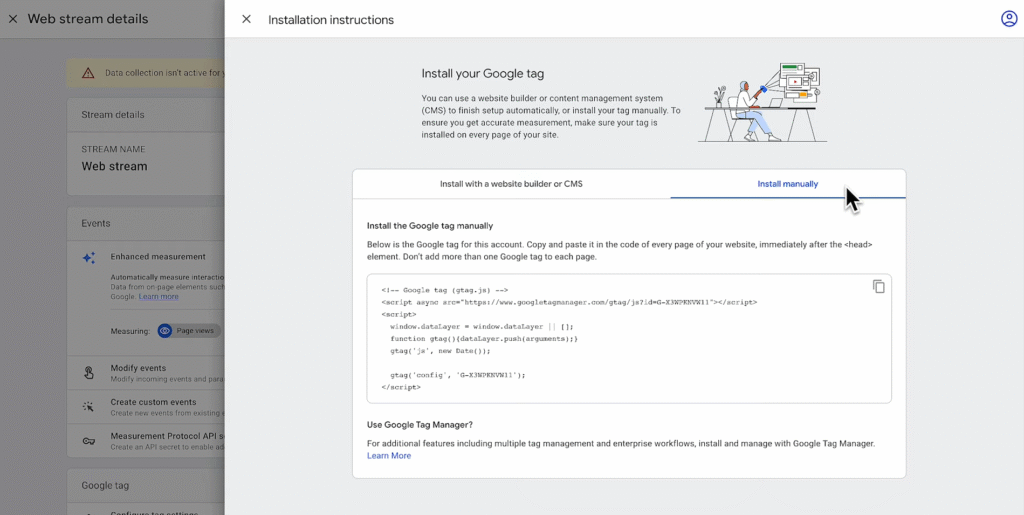1024x515 pixels.
Task: Click the script async src line
Action: (x=569, y=302)
